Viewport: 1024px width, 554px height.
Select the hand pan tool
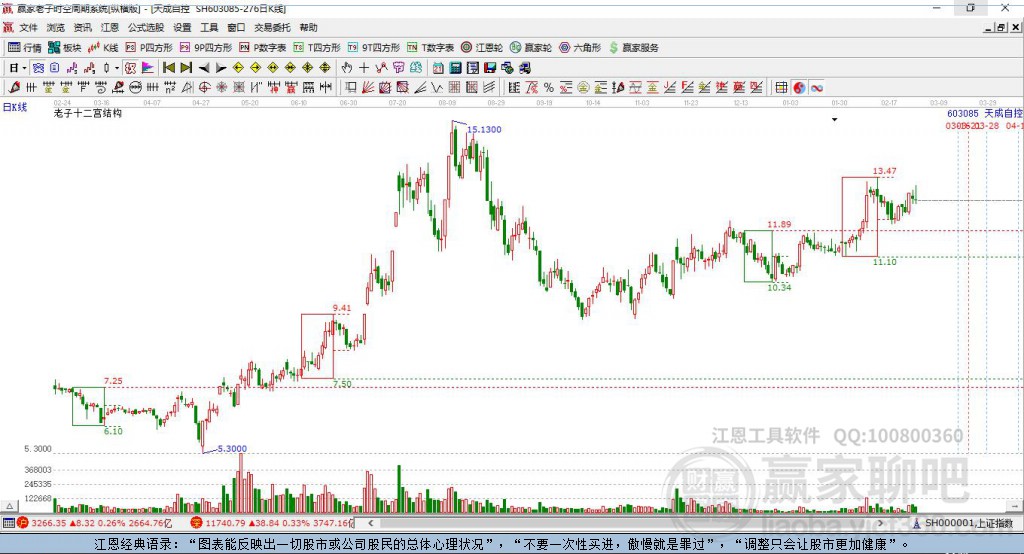[347, 68]
